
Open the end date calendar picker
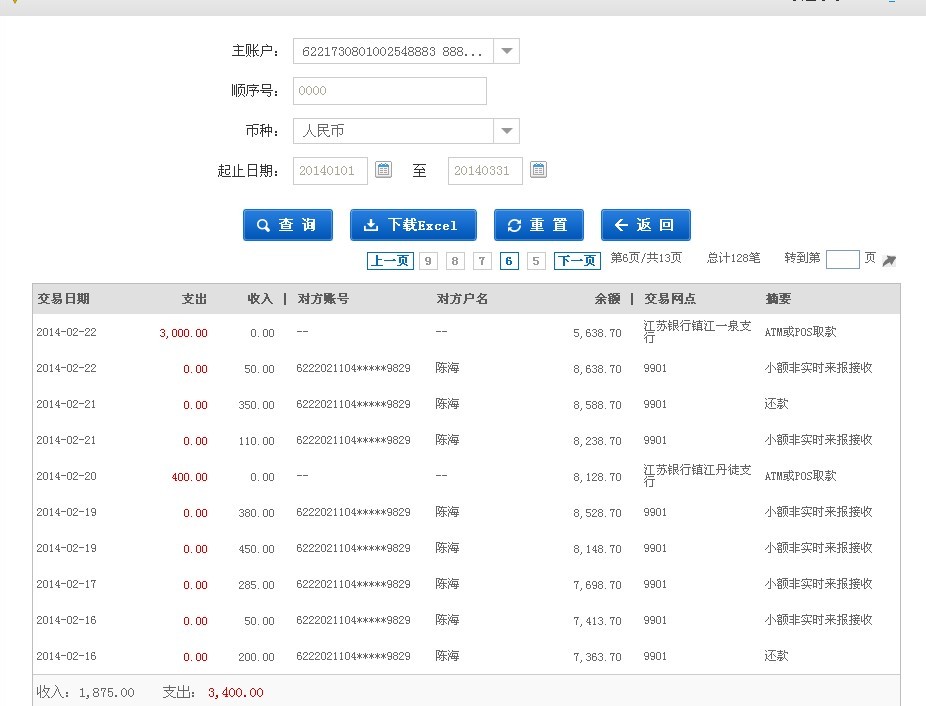[x=538, y=170]
